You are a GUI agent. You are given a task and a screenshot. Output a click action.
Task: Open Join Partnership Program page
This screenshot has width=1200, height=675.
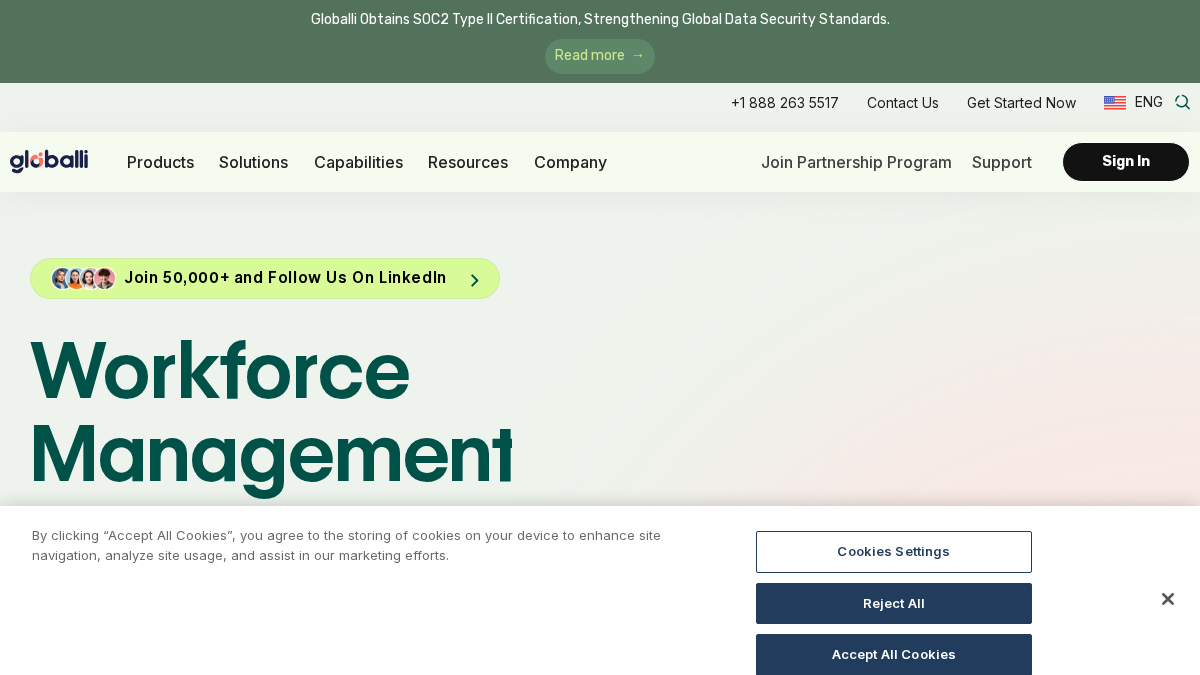point(856,162)
